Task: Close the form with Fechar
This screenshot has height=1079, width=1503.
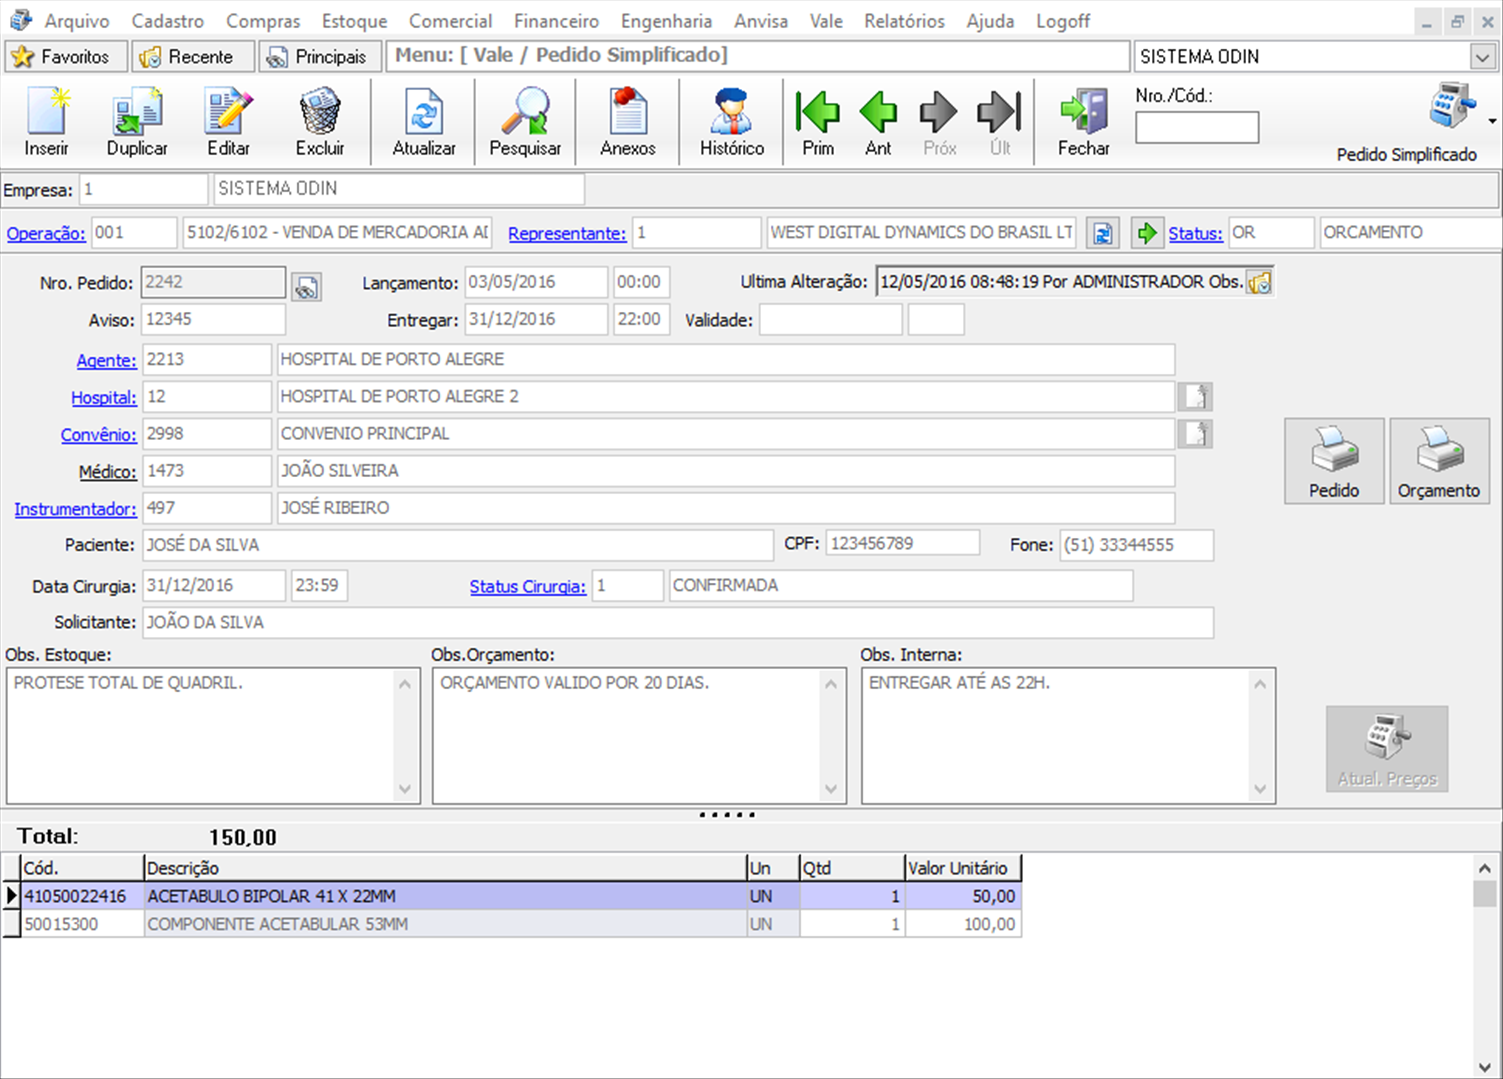Action: 1084,122
